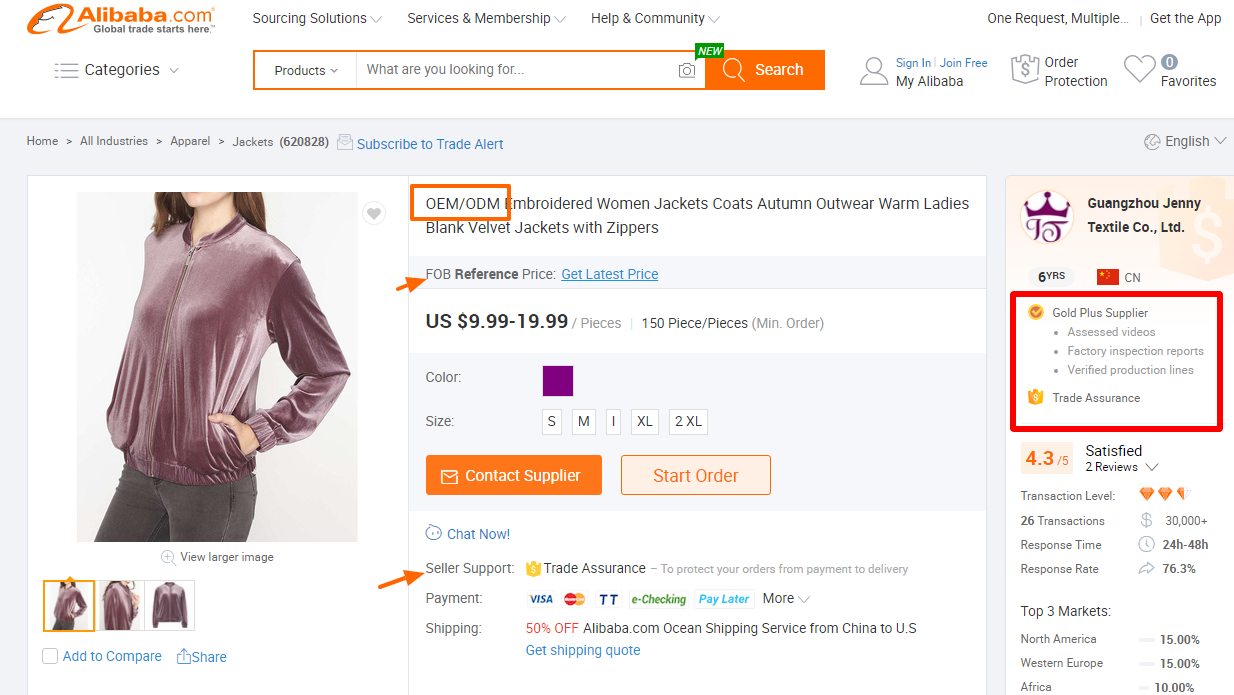The width and height of the screenshot is (1234, 695).
Task: Open the Sourcing Solutions menu
Action: coord(310,18)
